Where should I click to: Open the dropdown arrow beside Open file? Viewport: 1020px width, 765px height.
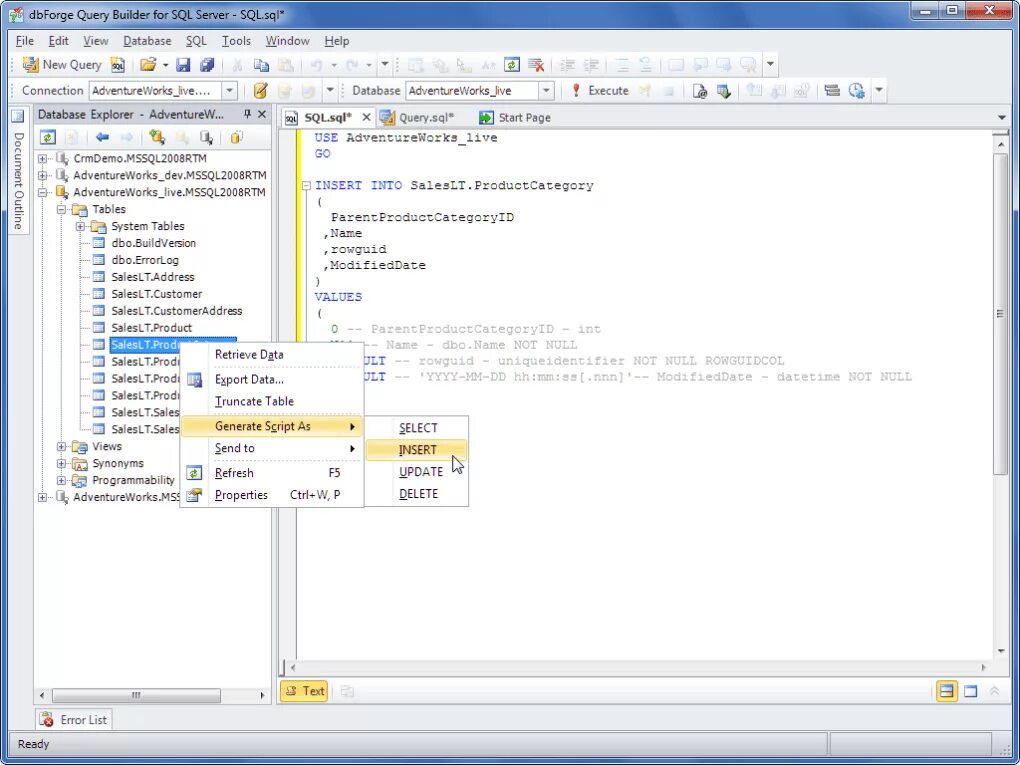[x=165, y=64]
